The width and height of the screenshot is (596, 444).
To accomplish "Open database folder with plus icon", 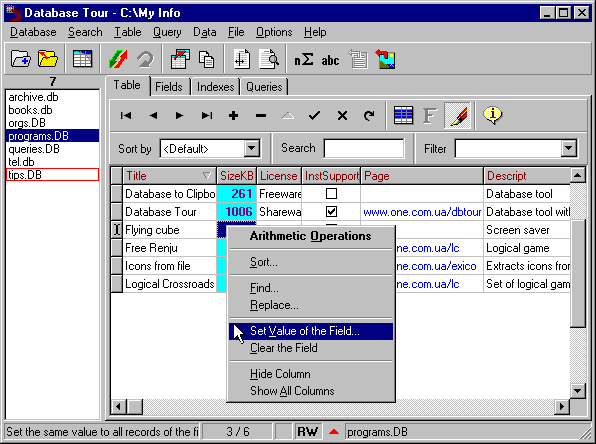I will click(x=21, y=59).
